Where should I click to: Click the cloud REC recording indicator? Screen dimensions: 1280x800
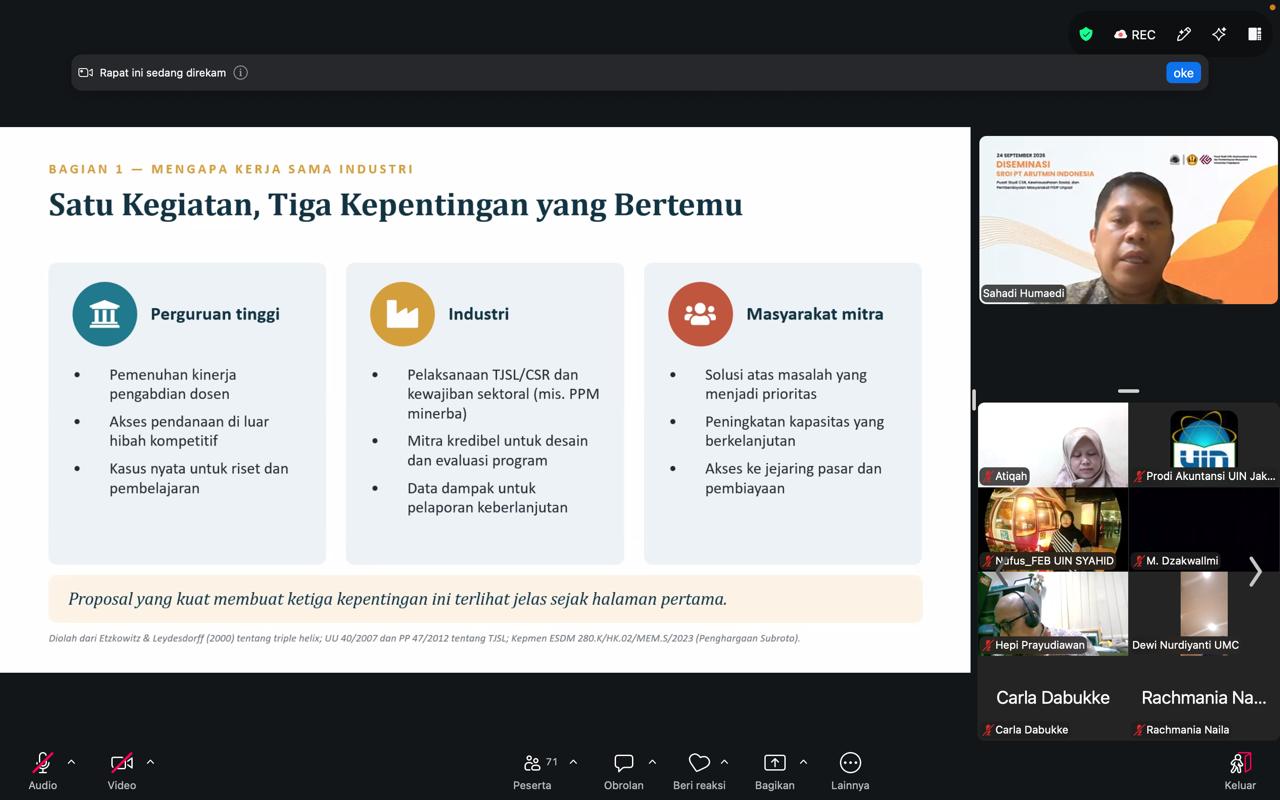(x=1135, y=34)
